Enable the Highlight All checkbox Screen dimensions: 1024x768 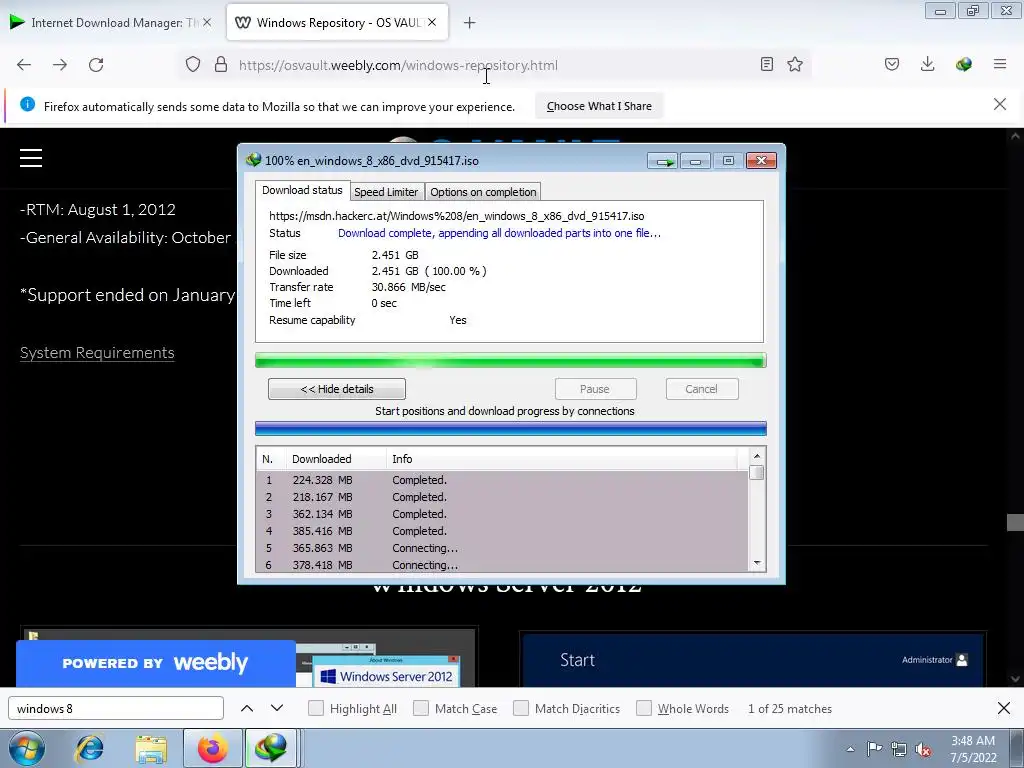click(315, 708)
